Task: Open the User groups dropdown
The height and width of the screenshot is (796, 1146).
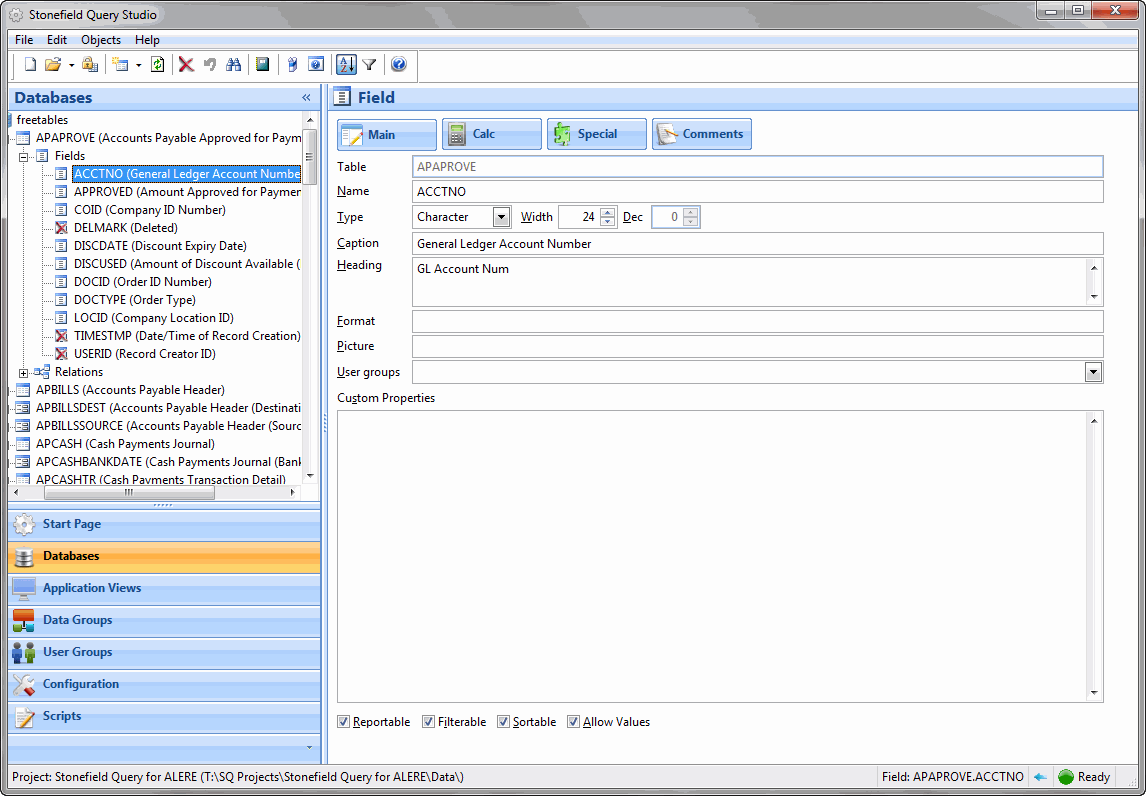Action: [x=1093, y=372]
